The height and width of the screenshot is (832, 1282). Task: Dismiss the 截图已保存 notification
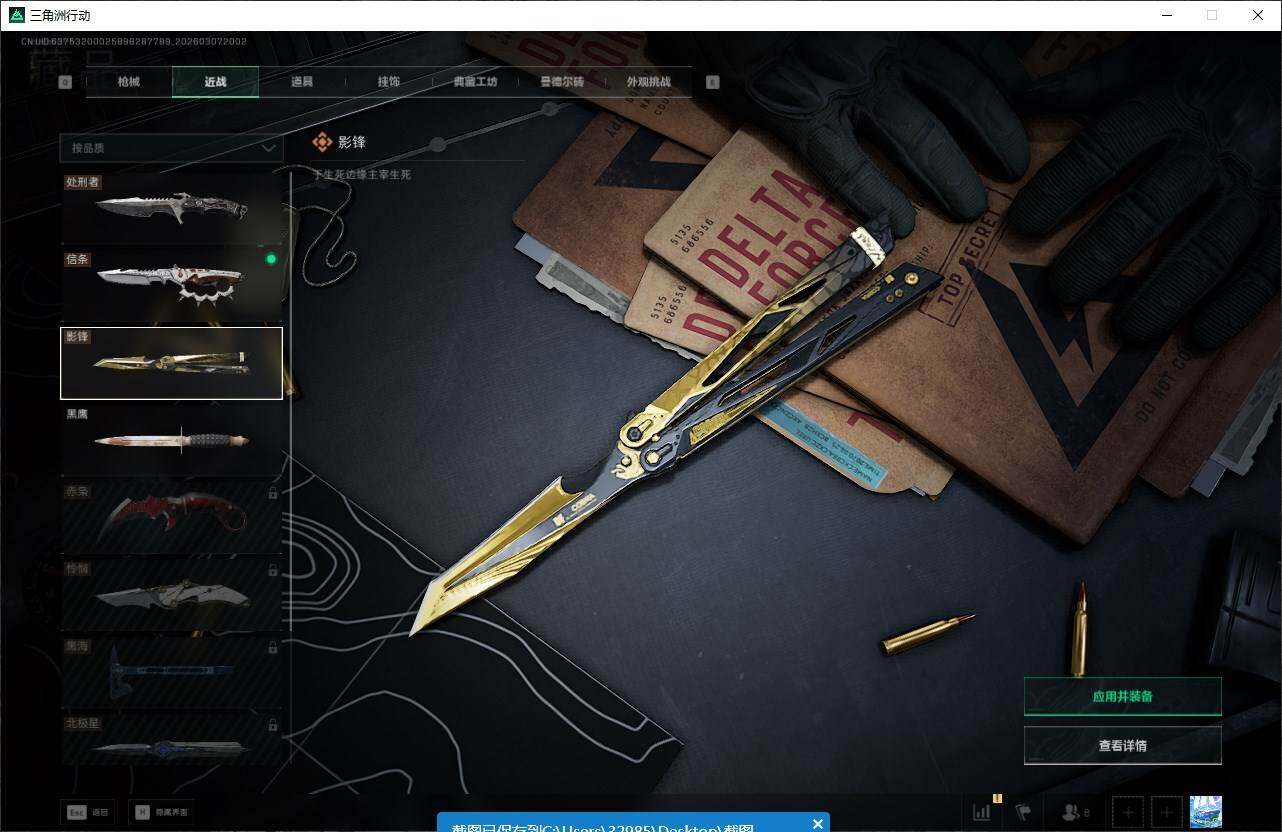(818, 824)
